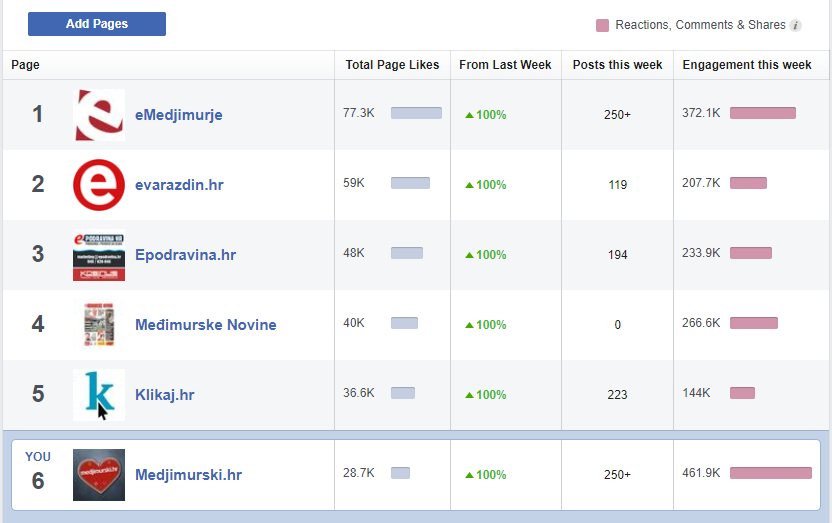Click the 250+ posts value for Medjimurski.hr
832x523 pixels.
[617, 475]
